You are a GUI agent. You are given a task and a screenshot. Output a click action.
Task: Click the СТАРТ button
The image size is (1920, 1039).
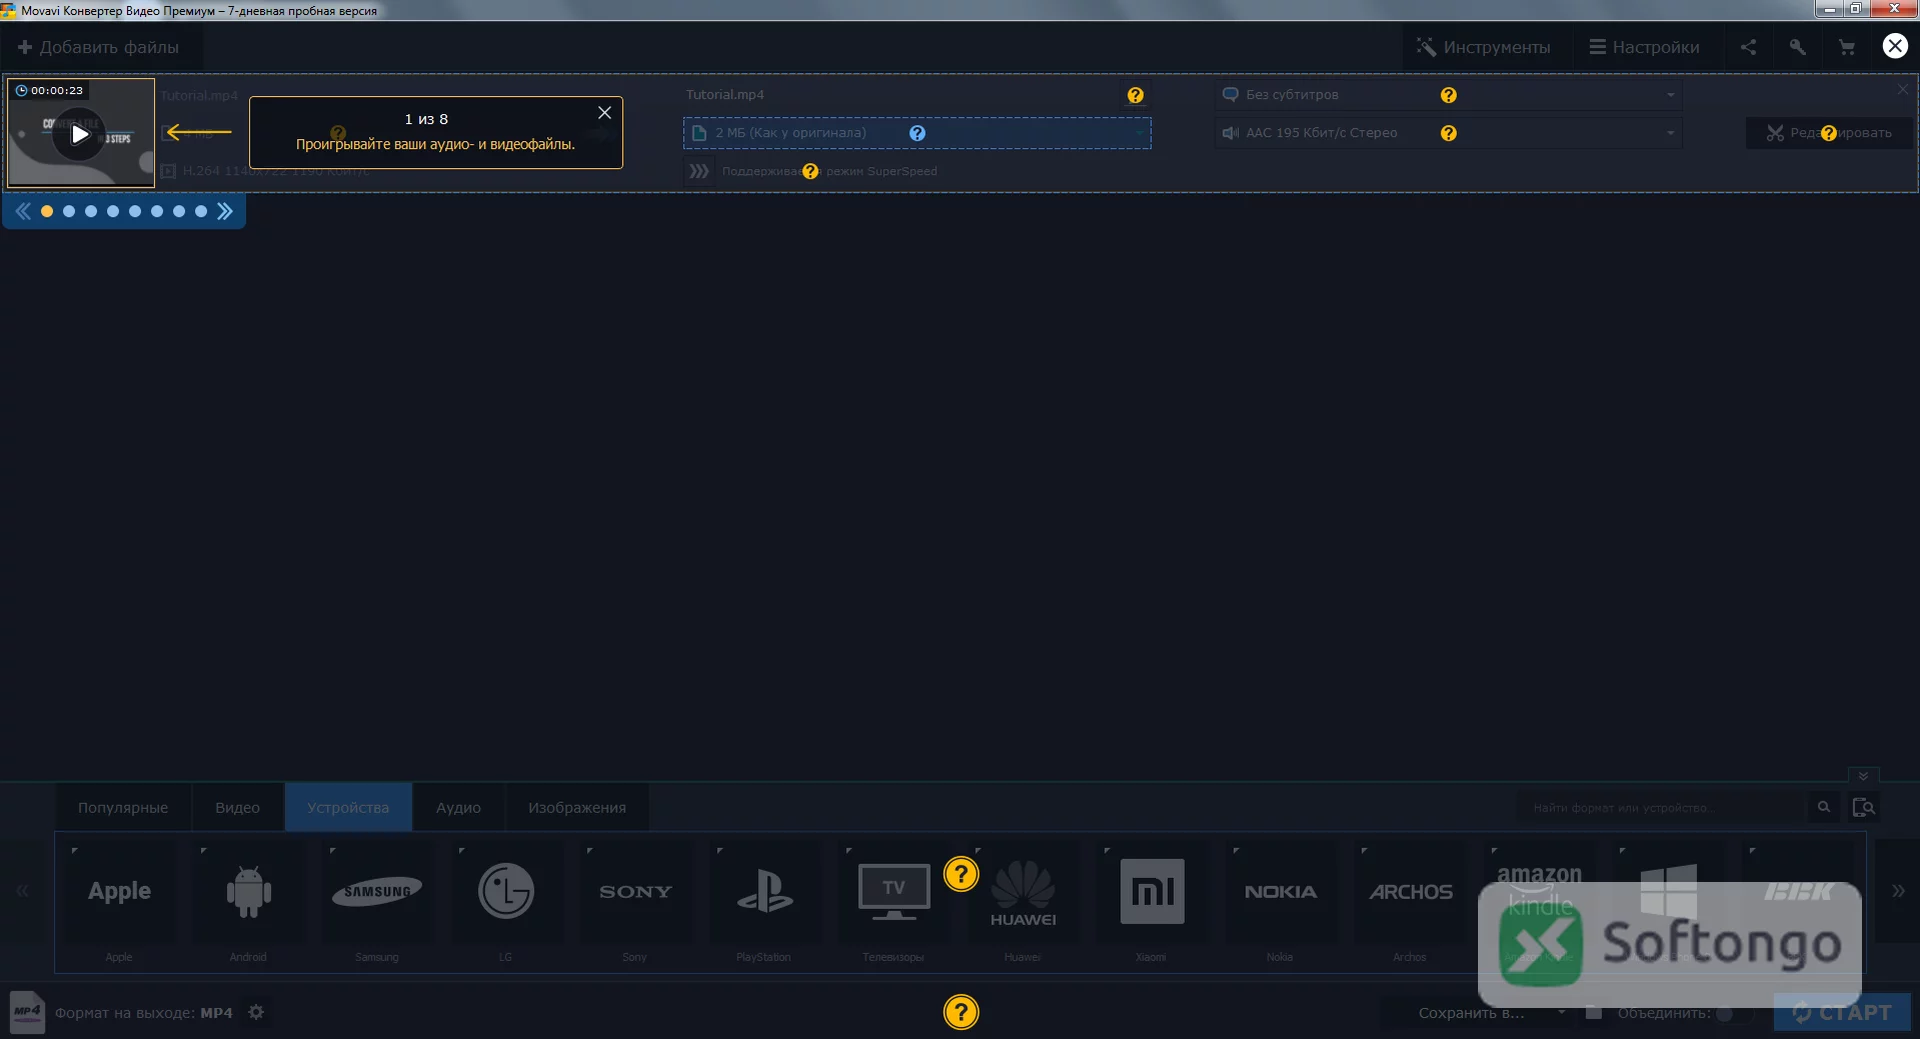point(1842,1013)
